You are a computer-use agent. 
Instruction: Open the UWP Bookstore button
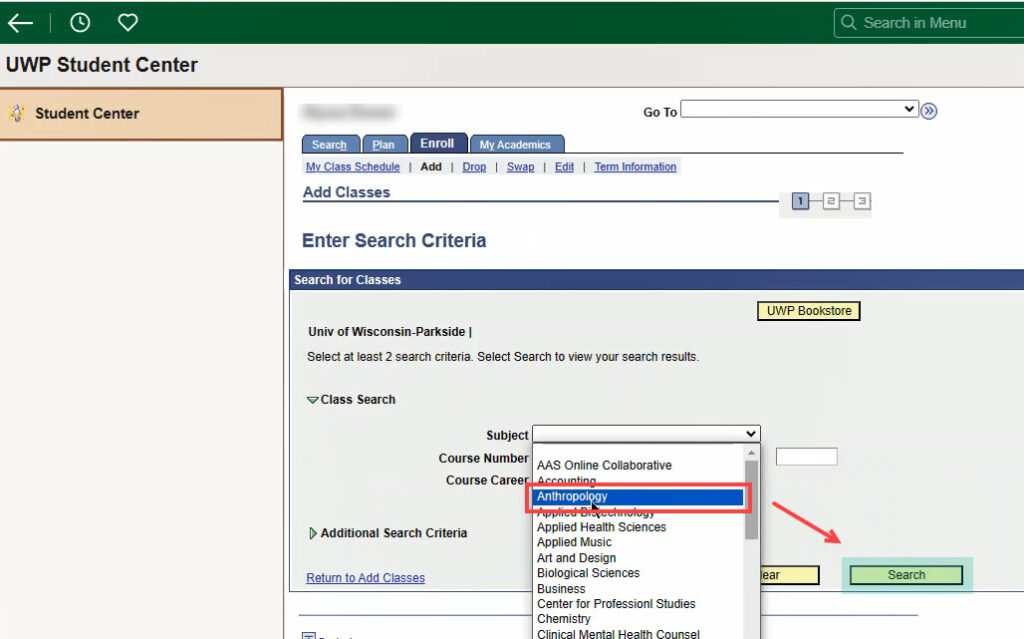pos(808,311)
